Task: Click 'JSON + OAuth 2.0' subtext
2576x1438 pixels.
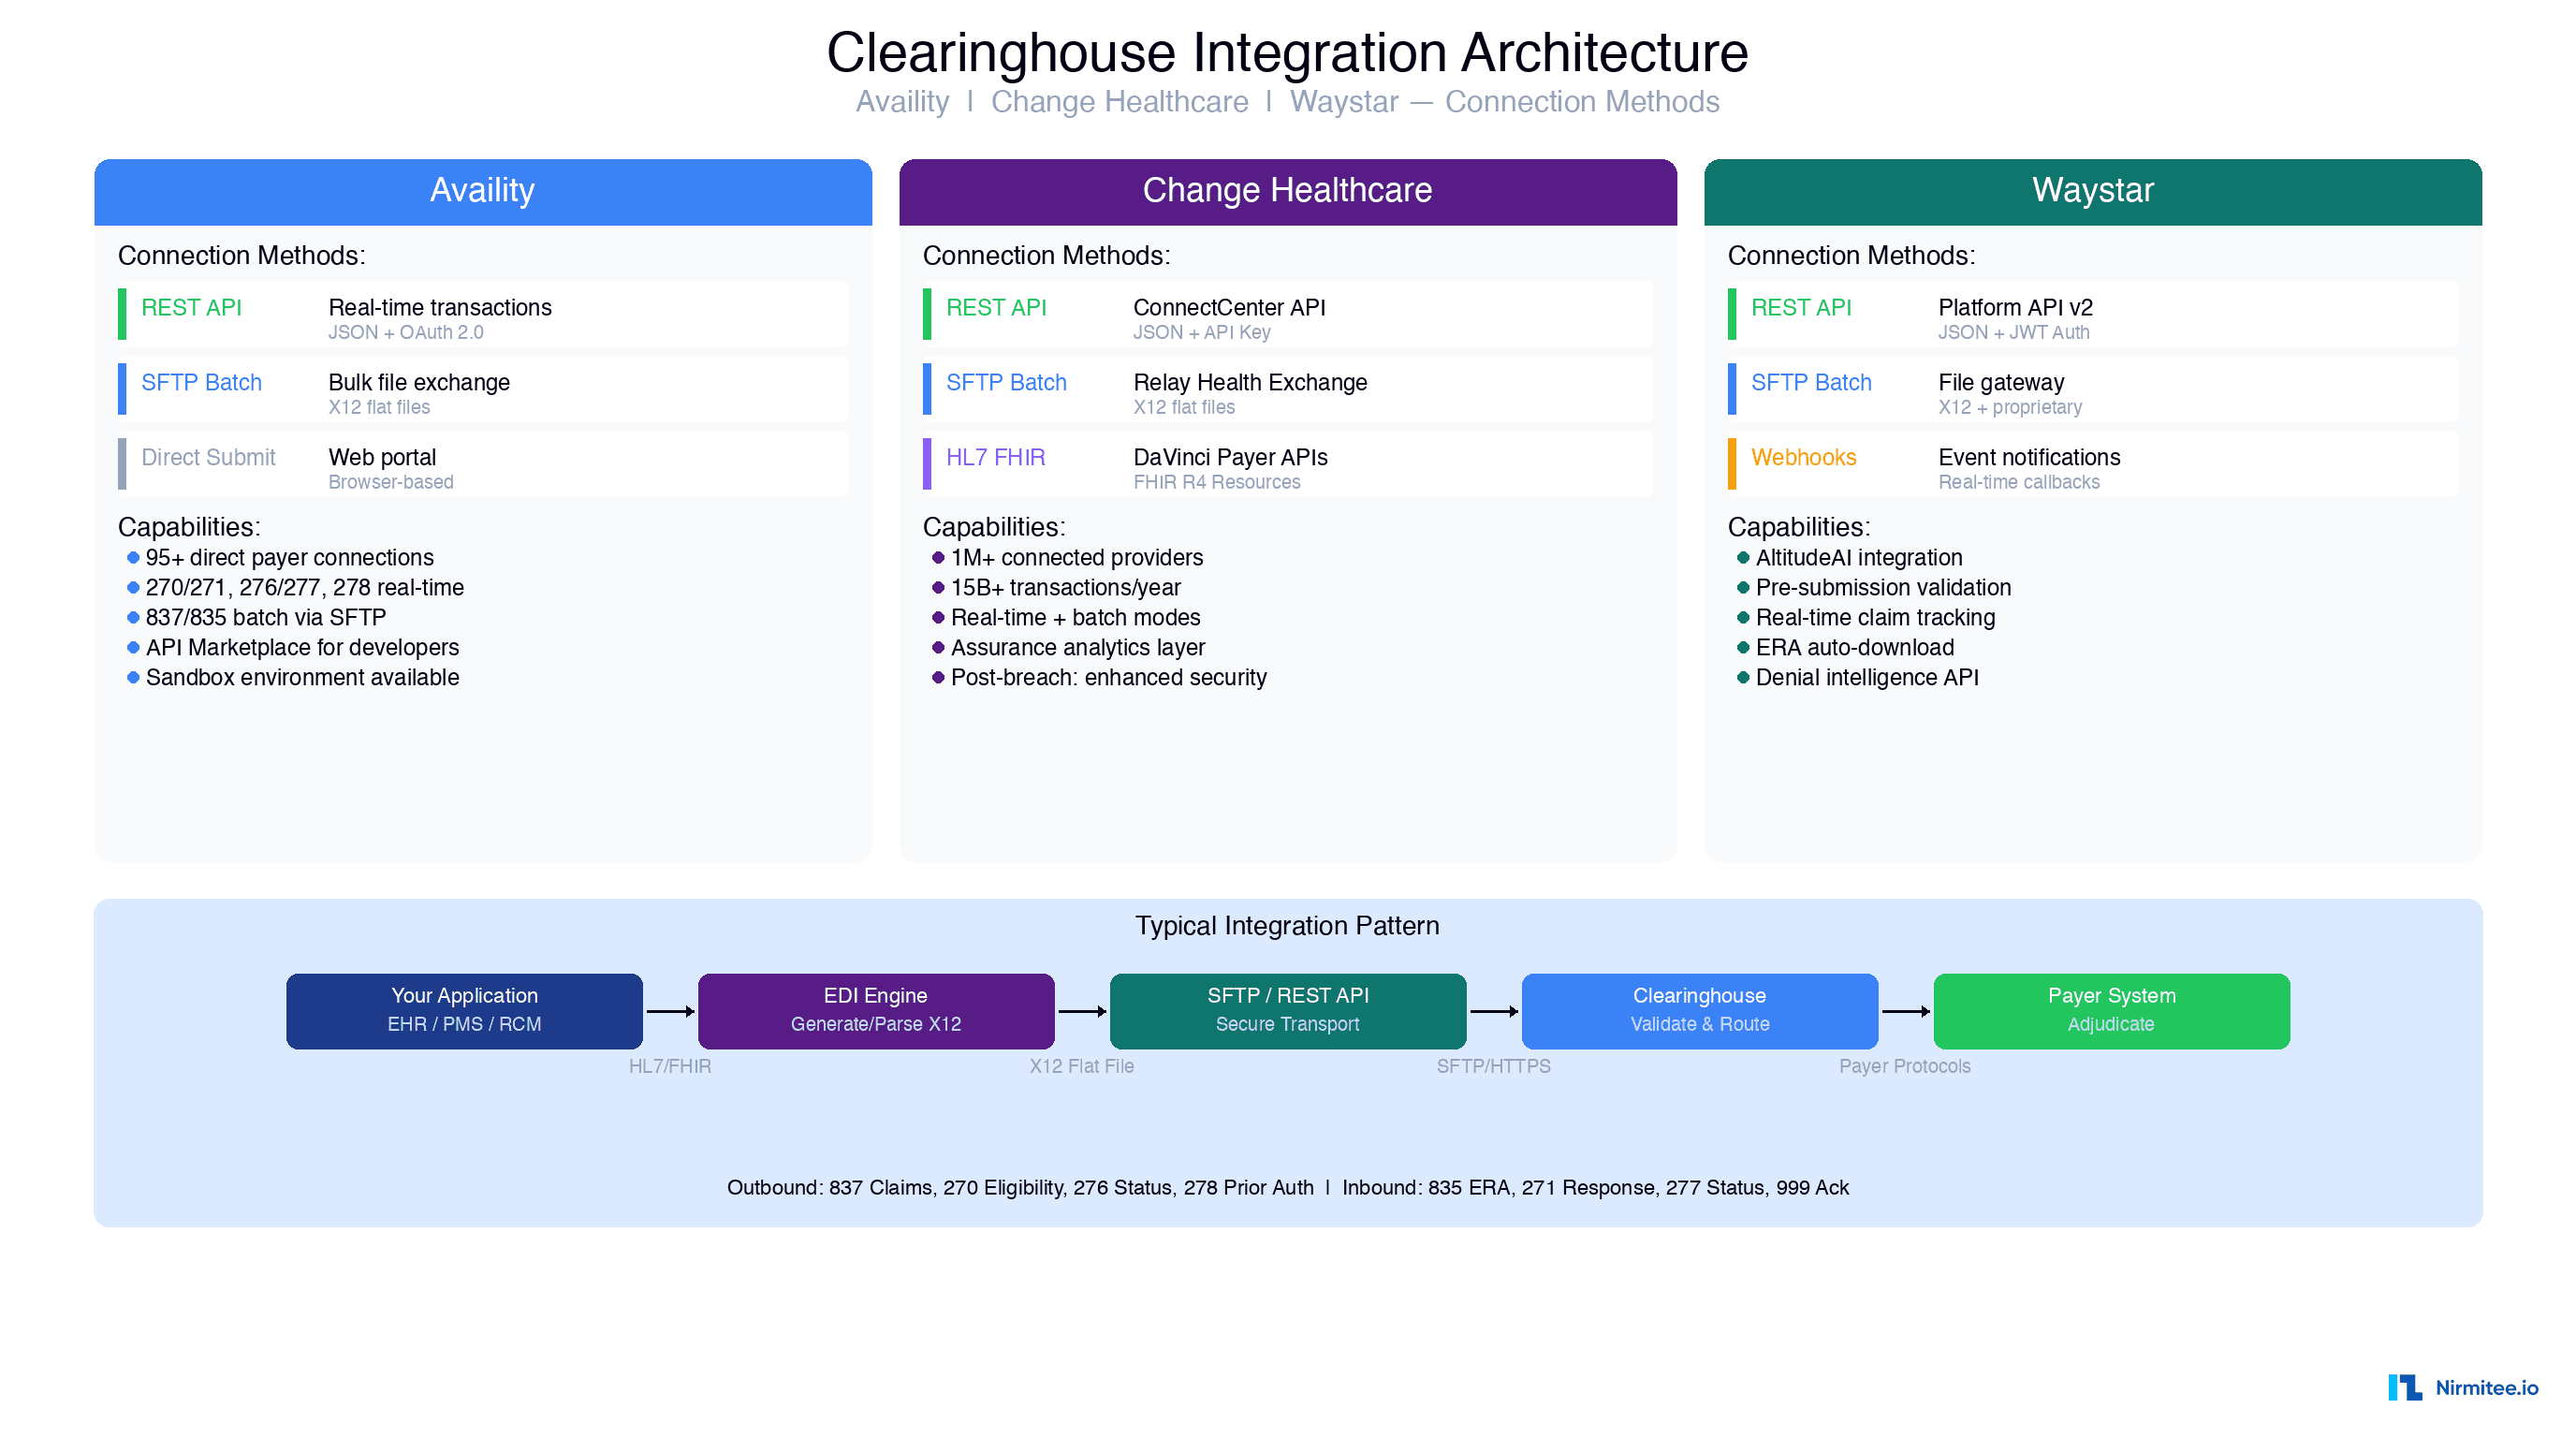Action: pos(406,333)
